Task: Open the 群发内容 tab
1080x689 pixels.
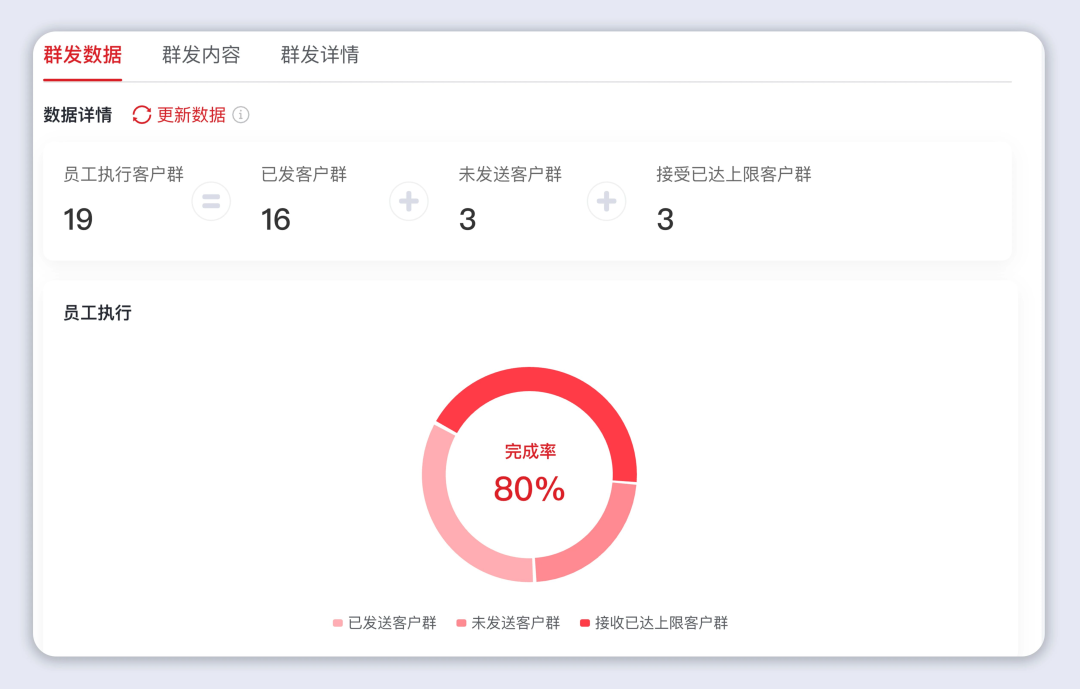Action: coord(201,55)
